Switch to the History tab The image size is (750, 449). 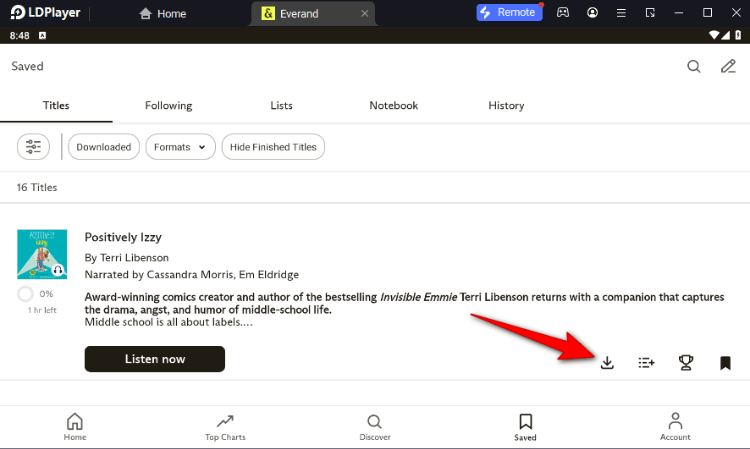coord(506,105)
